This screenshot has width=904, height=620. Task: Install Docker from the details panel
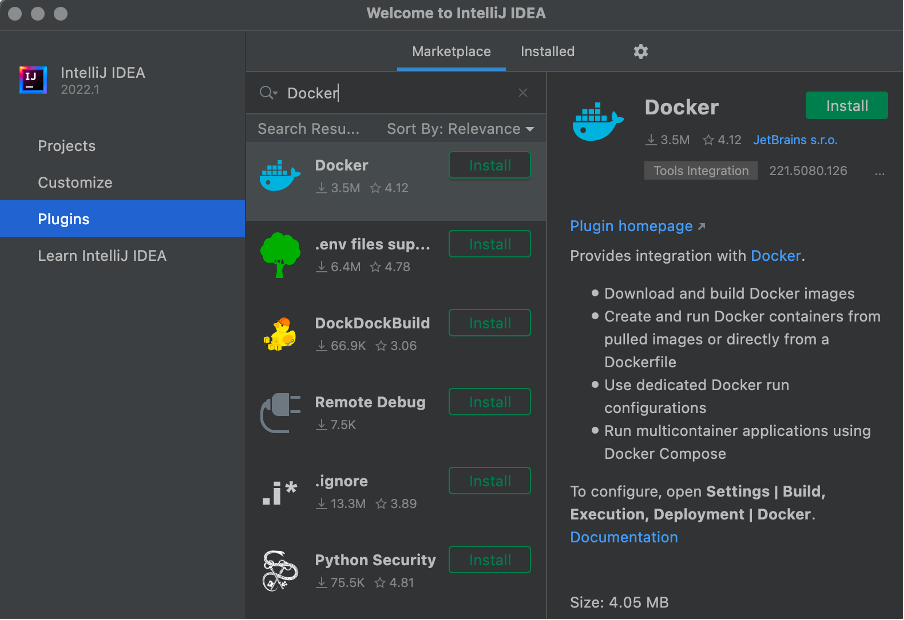(846, 106)
